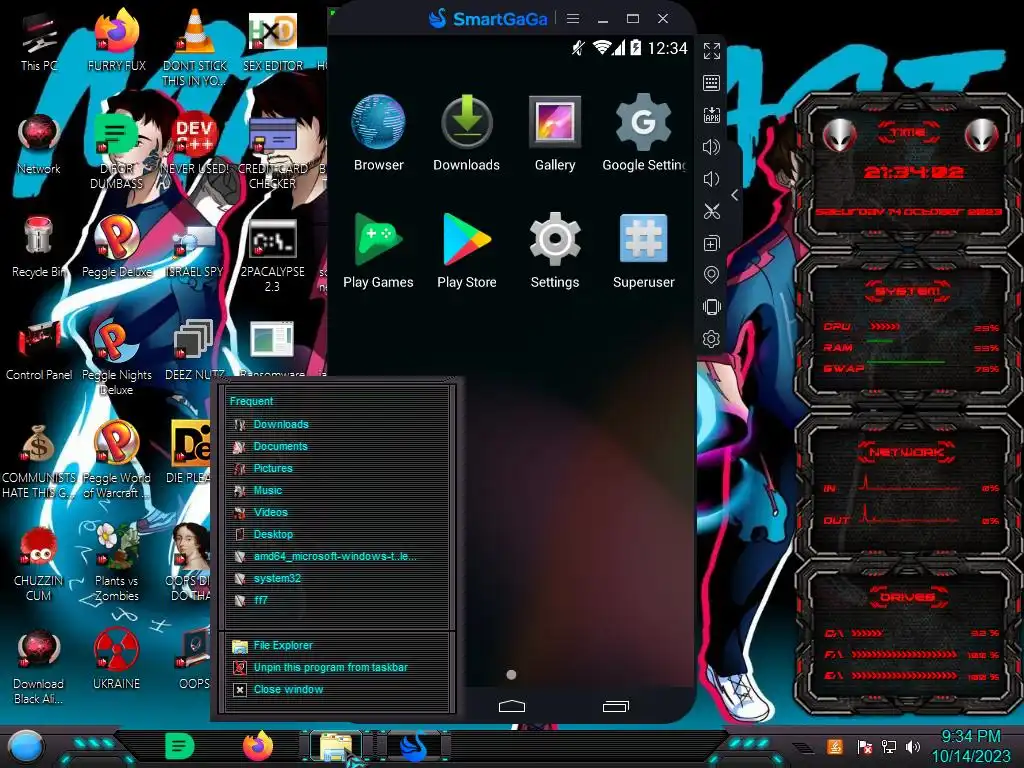Open green chat app on taskbar
Image resolution: width=1024 pixels, height=768 pixels.
pyautogui.click(x=180, y=746)
